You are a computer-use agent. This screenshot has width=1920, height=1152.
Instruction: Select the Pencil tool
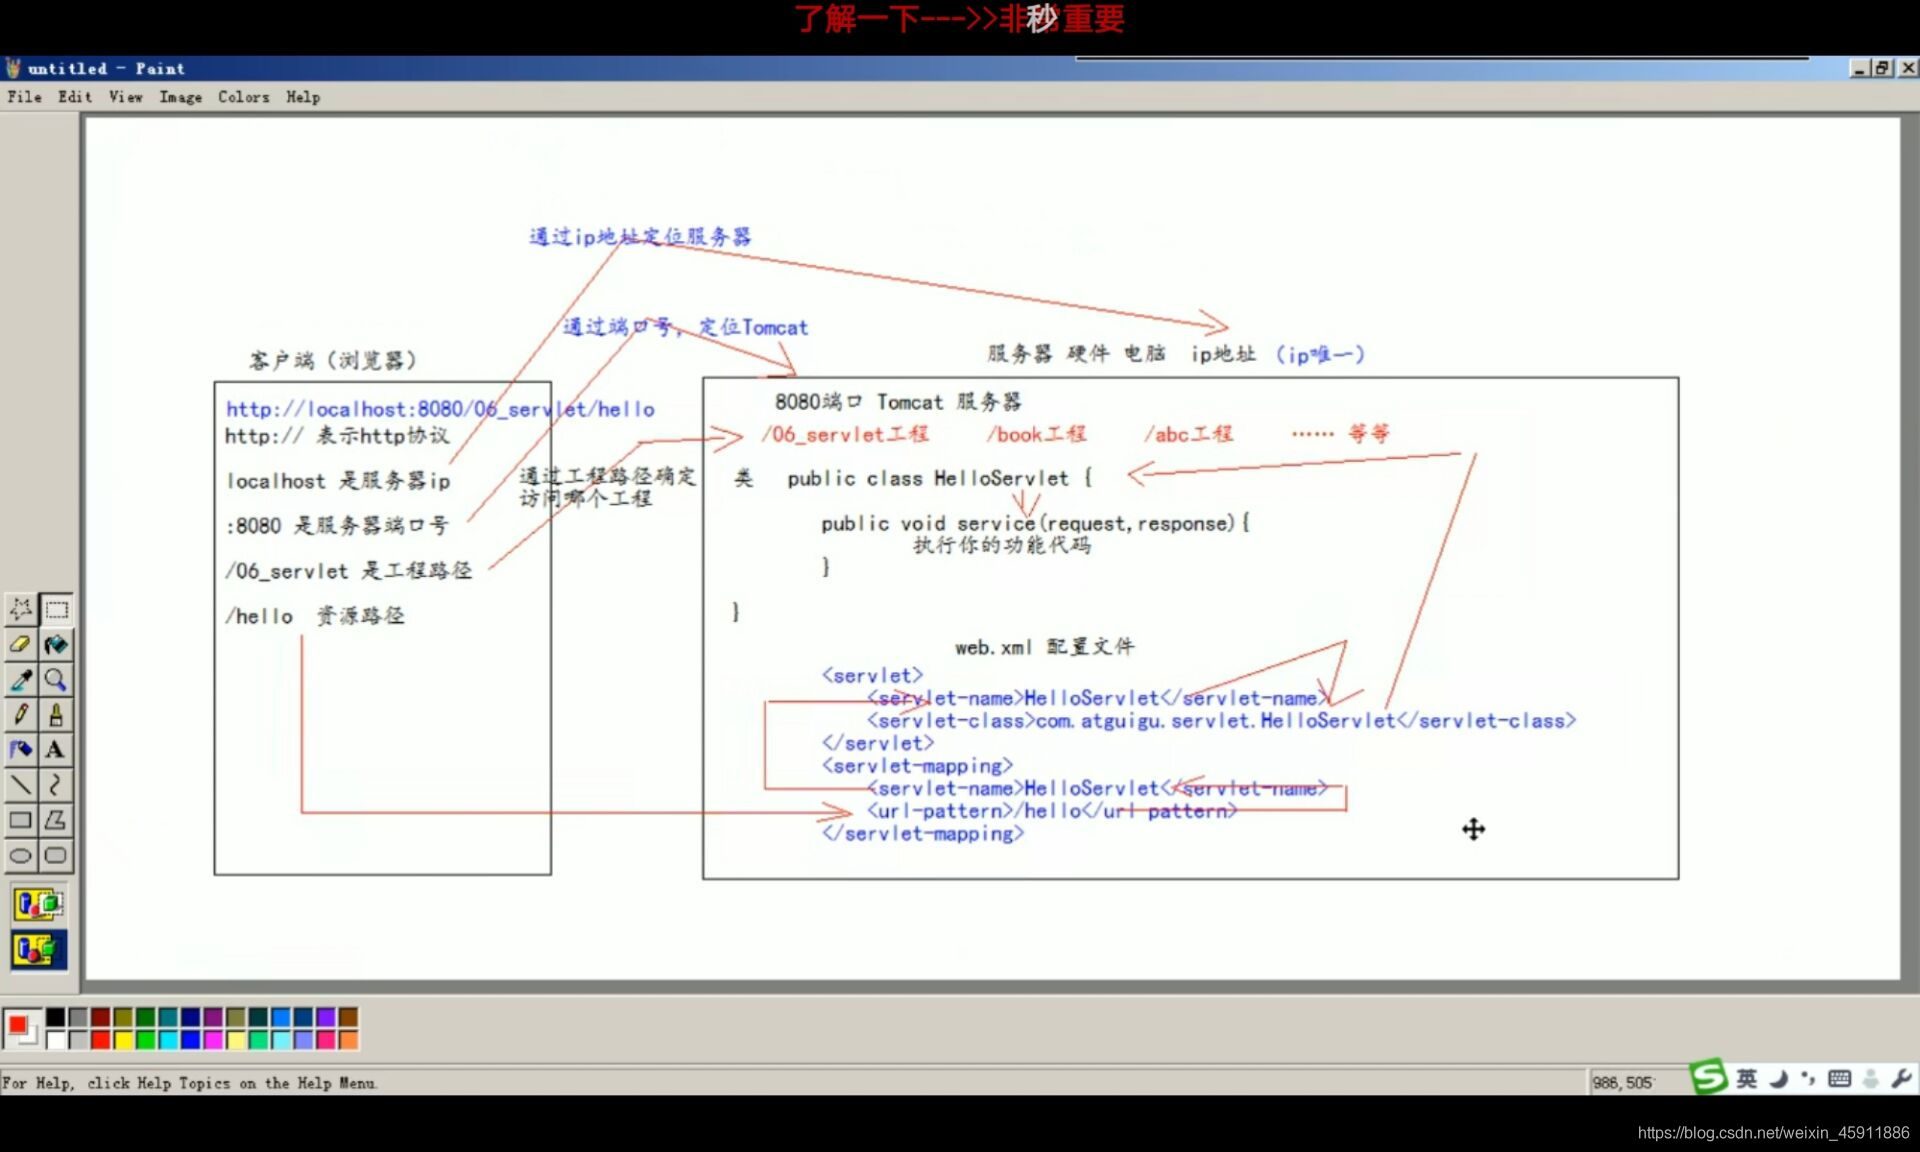pos(21,715)
